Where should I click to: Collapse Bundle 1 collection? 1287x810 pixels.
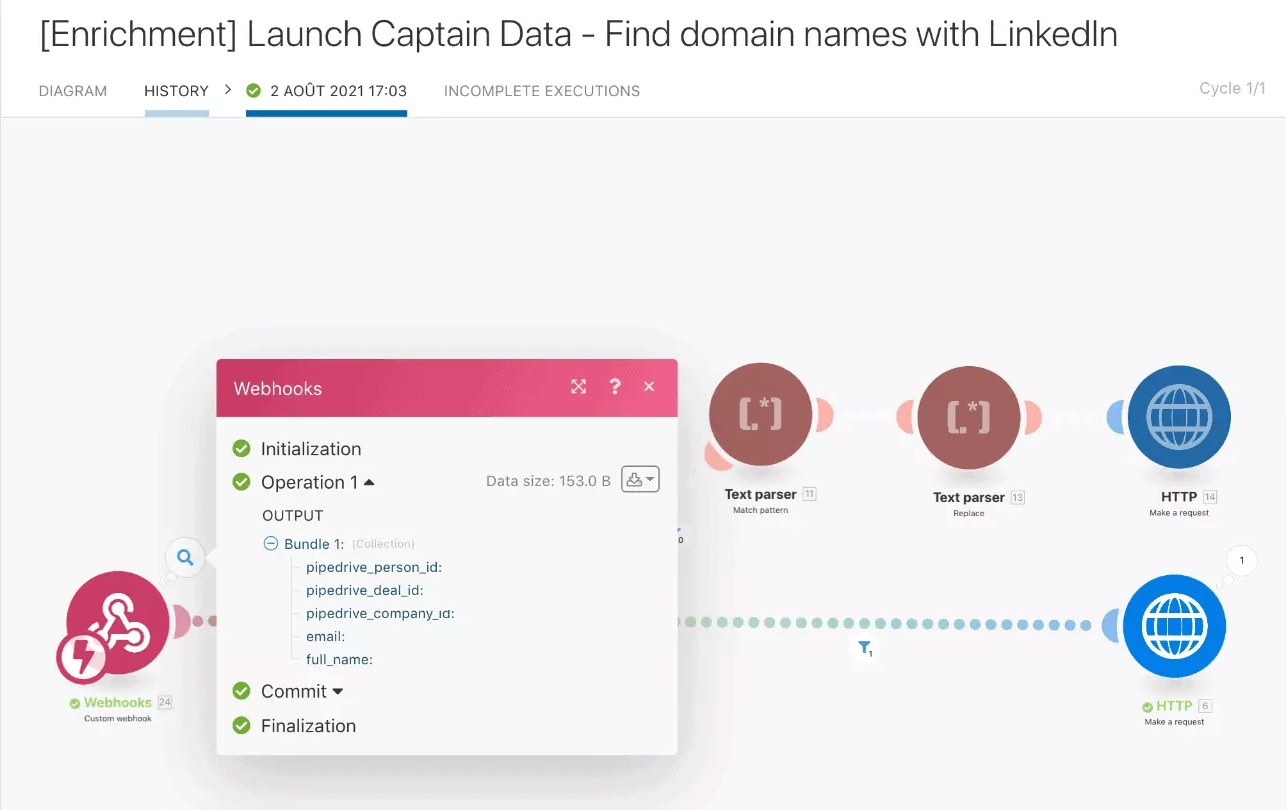tap(271, 544)
